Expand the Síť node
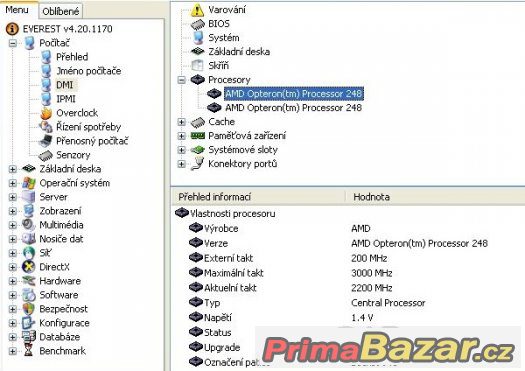This screenshot has width=525, height=371. pyautogui.click(x=13, y=253)
